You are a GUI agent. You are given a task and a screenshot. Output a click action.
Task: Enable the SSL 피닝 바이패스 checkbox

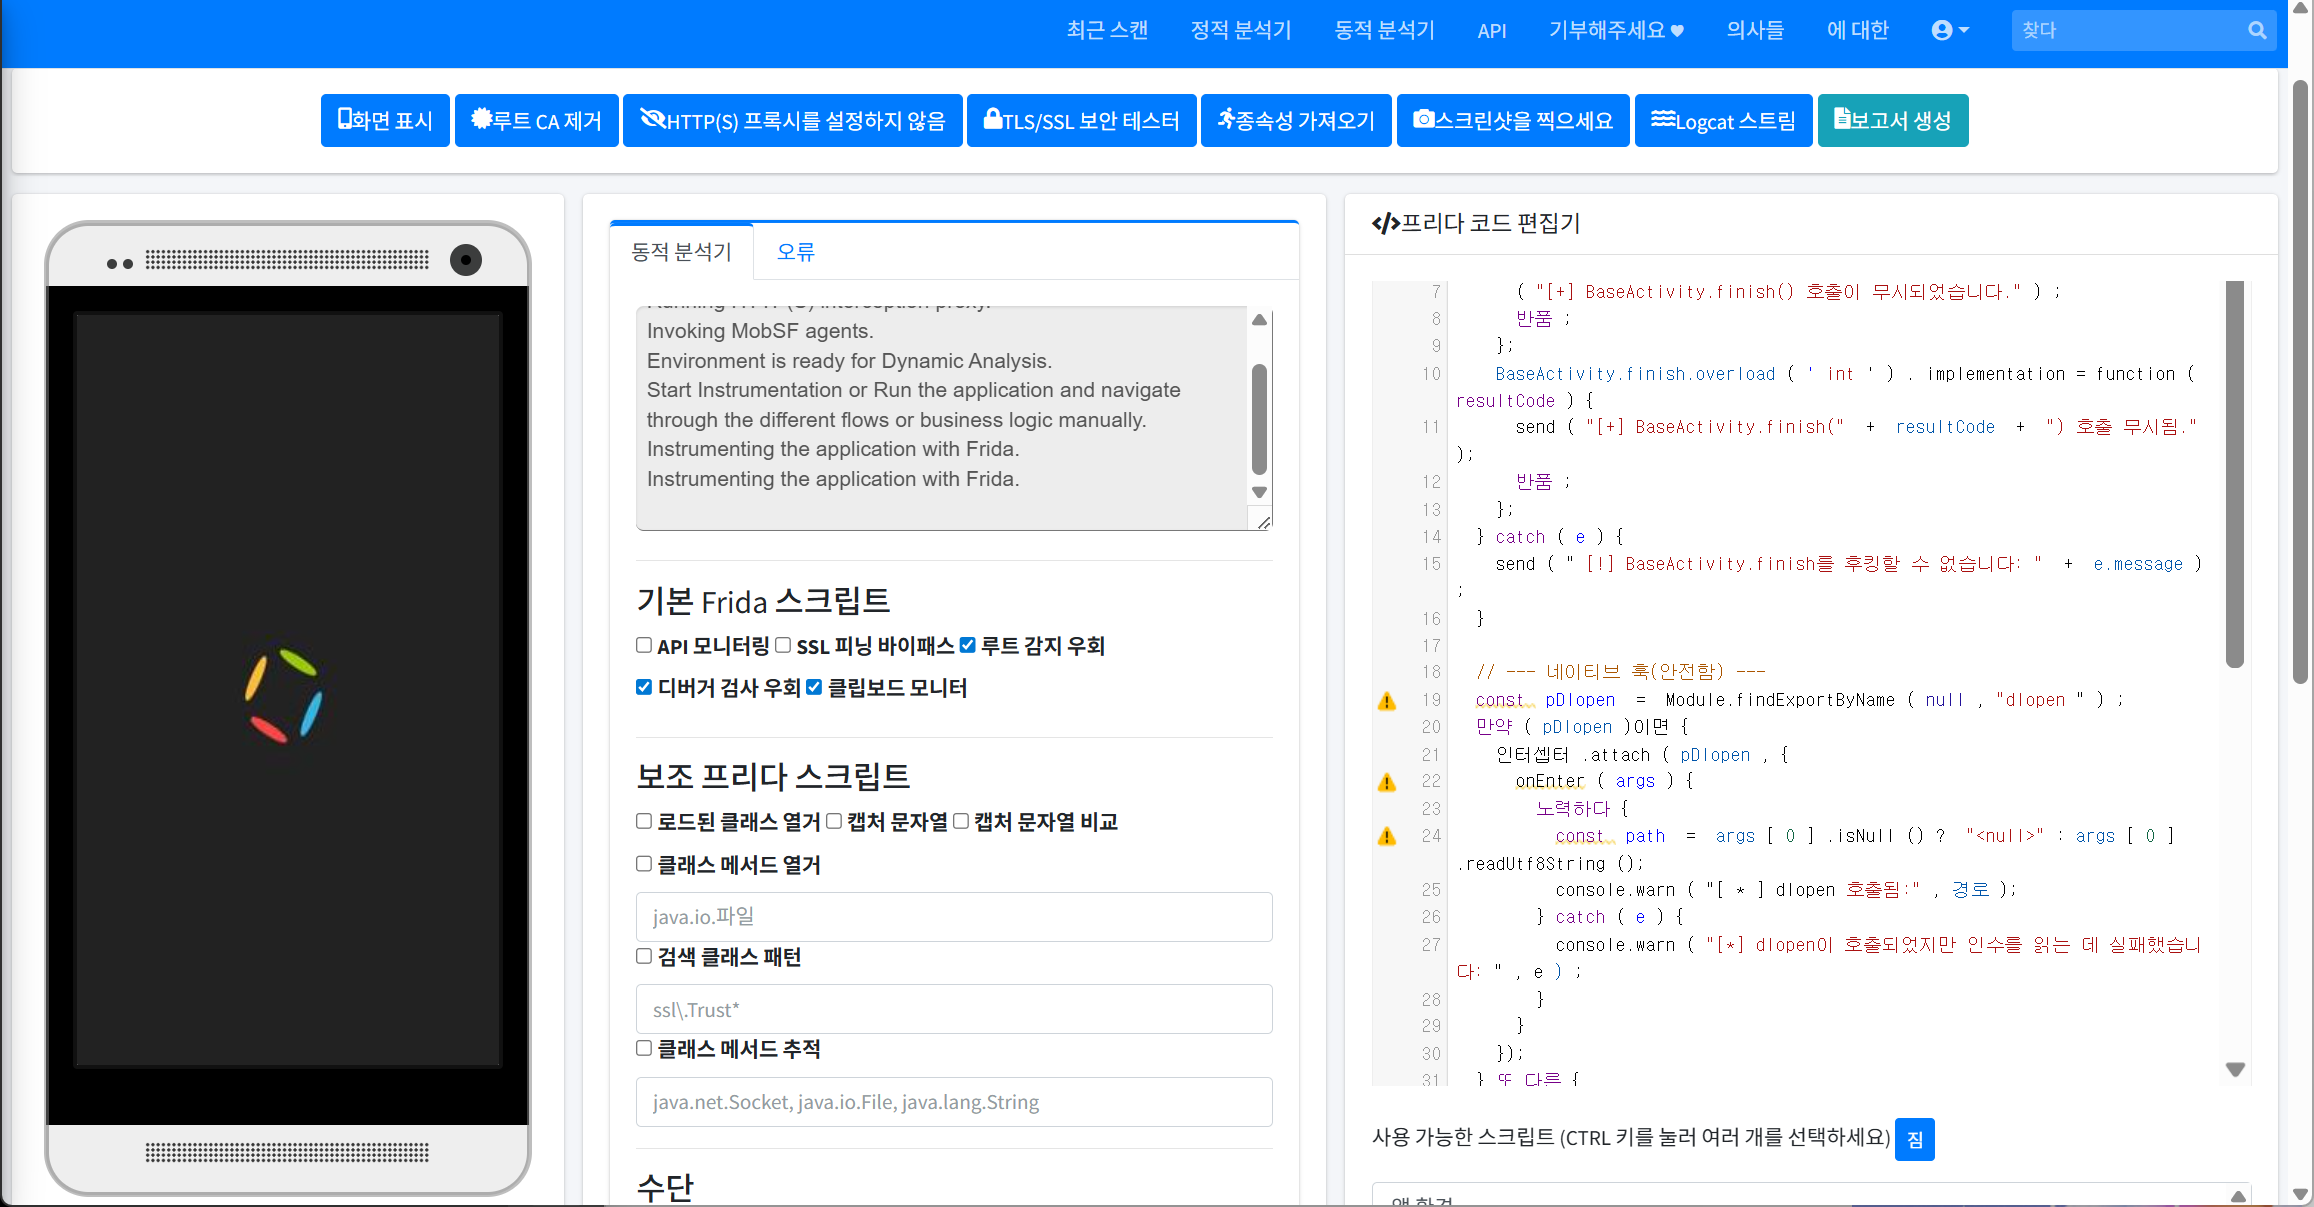coord(783,646)
